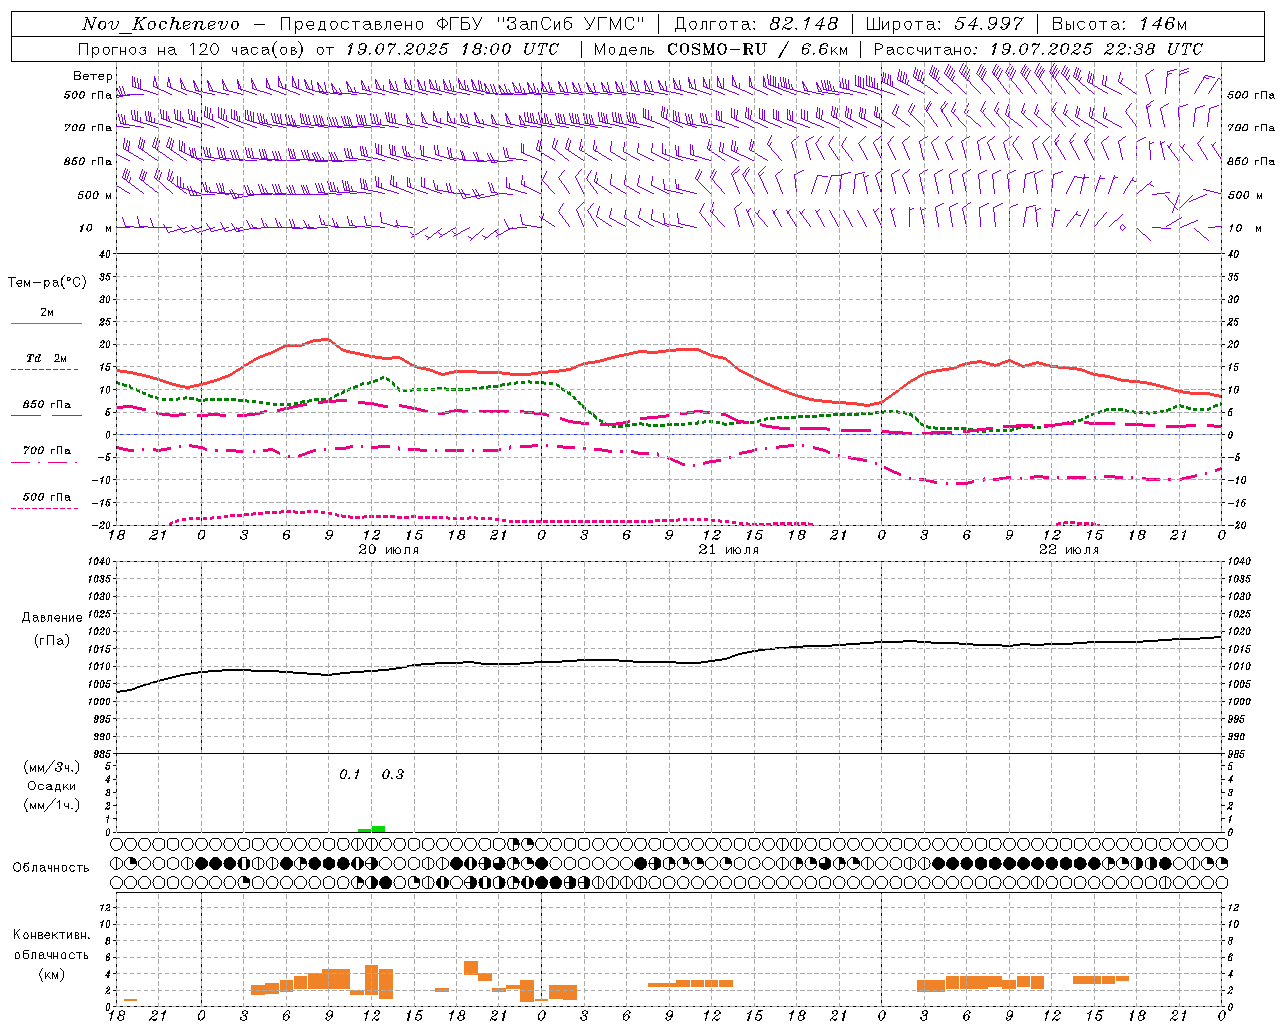The width and height of the screenshot is (1280, 1024).
Task: Click the '20 июля' date label
Action: [x=389, y=550]
